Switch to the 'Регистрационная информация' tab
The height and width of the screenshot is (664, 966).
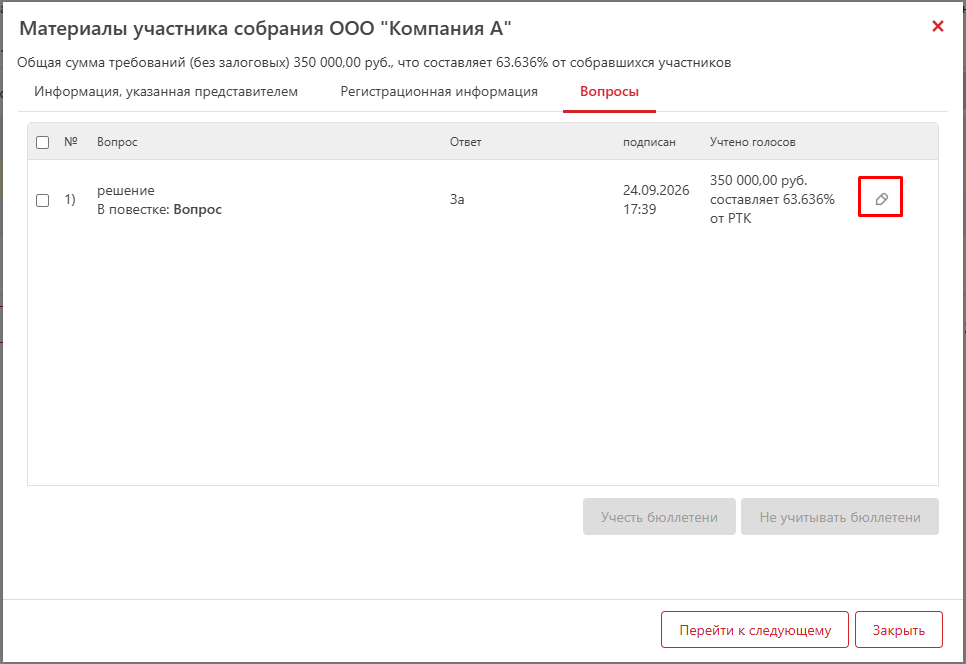[x=439, y=91]
